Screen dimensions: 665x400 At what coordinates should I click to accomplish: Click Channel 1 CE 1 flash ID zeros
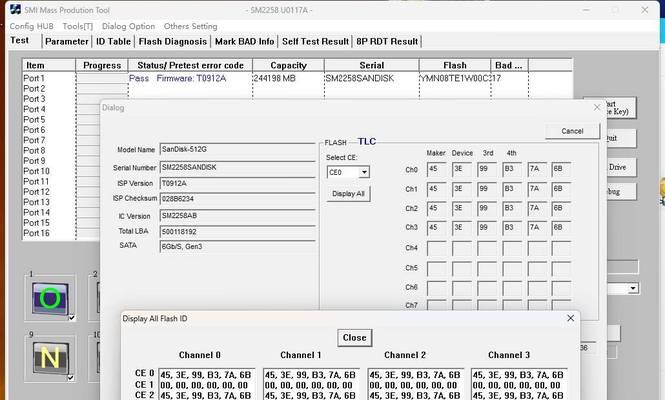pos(310,385)
